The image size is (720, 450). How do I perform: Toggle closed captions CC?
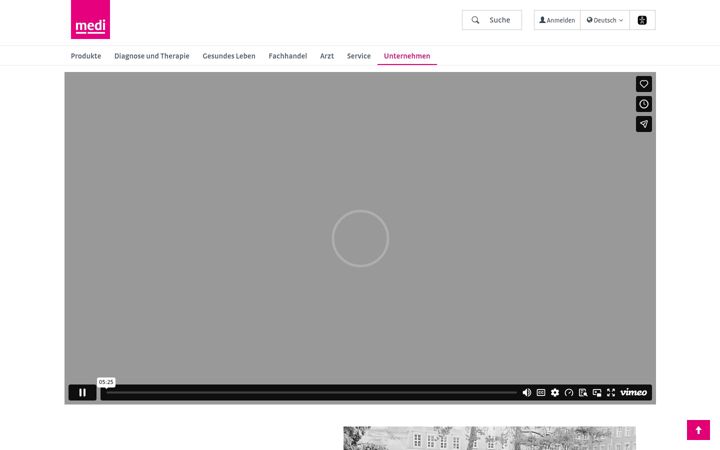(x=541, y=393)
